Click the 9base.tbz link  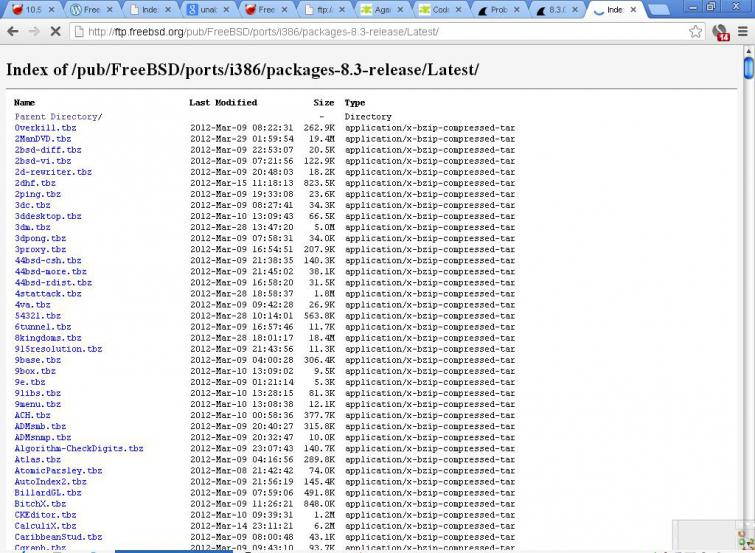coord(38,360)
